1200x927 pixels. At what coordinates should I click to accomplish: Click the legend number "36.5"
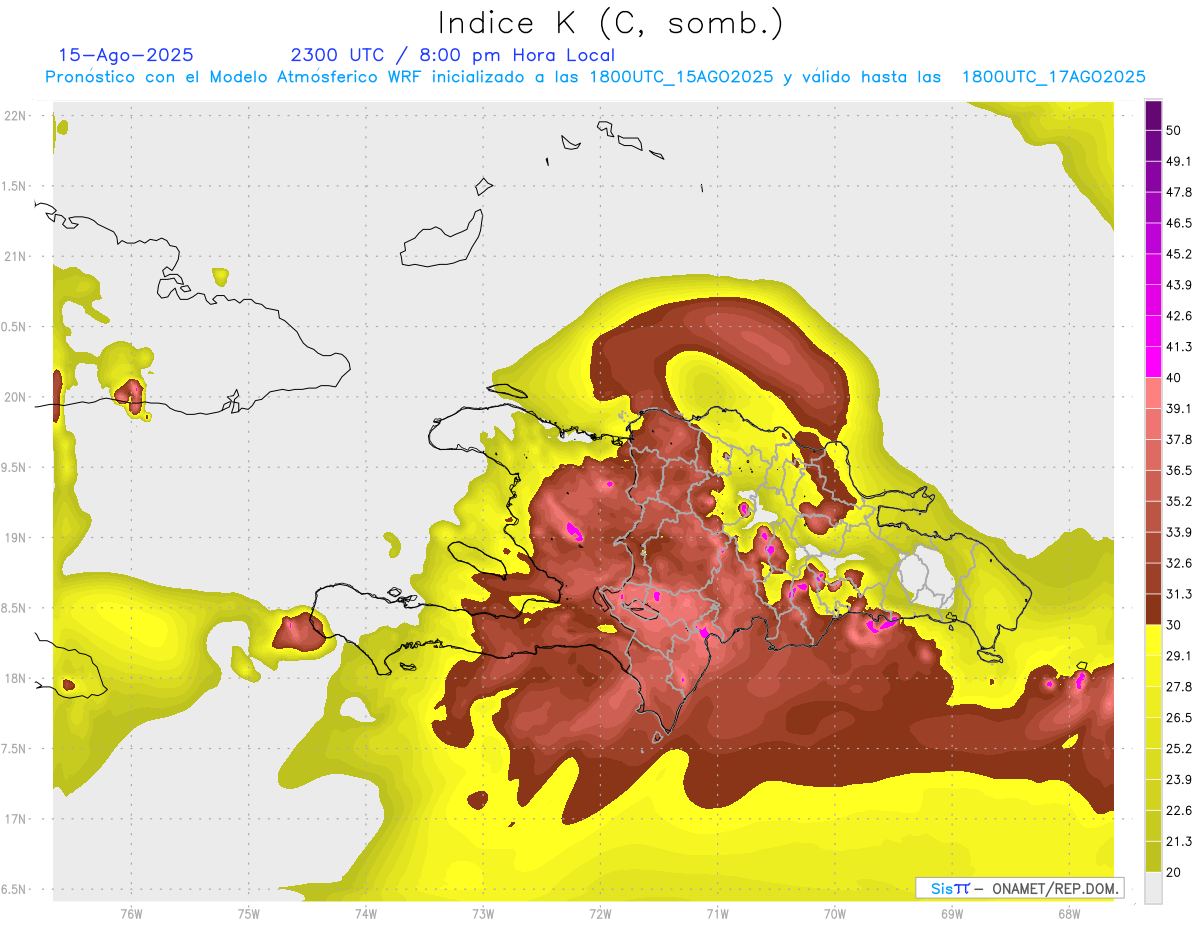(x=1179, y=470)
